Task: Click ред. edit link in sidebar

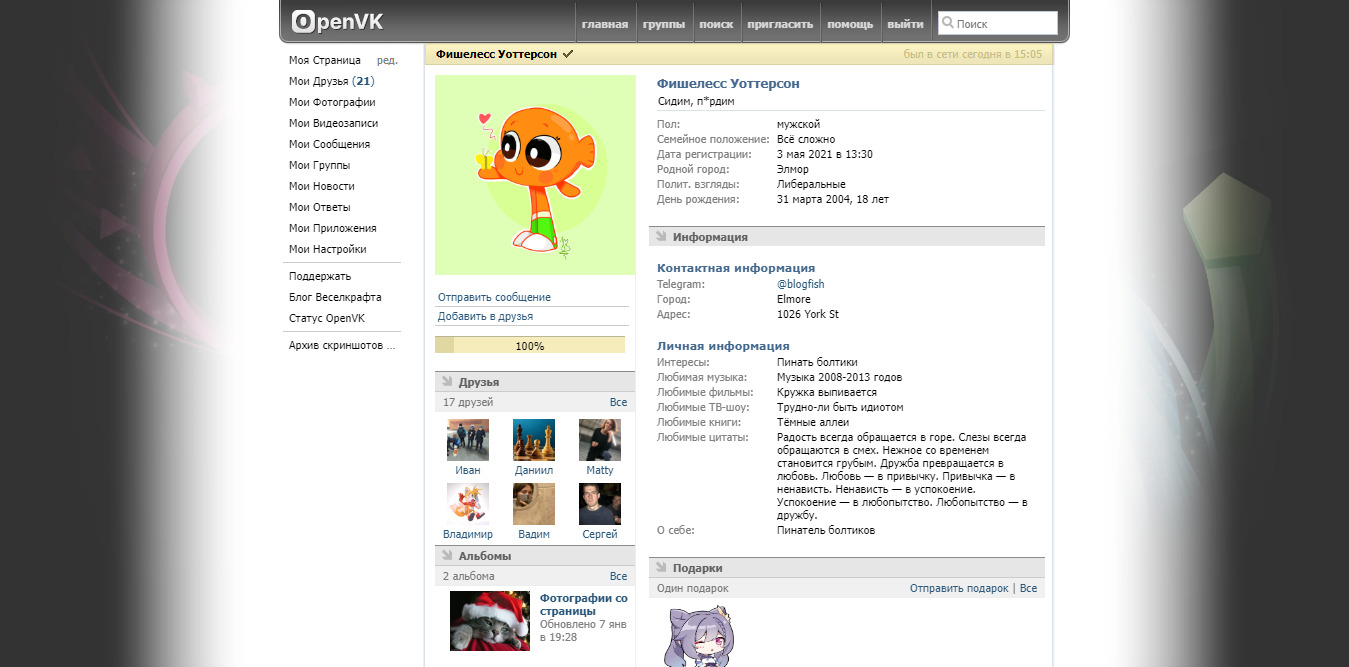Action: 387,60
